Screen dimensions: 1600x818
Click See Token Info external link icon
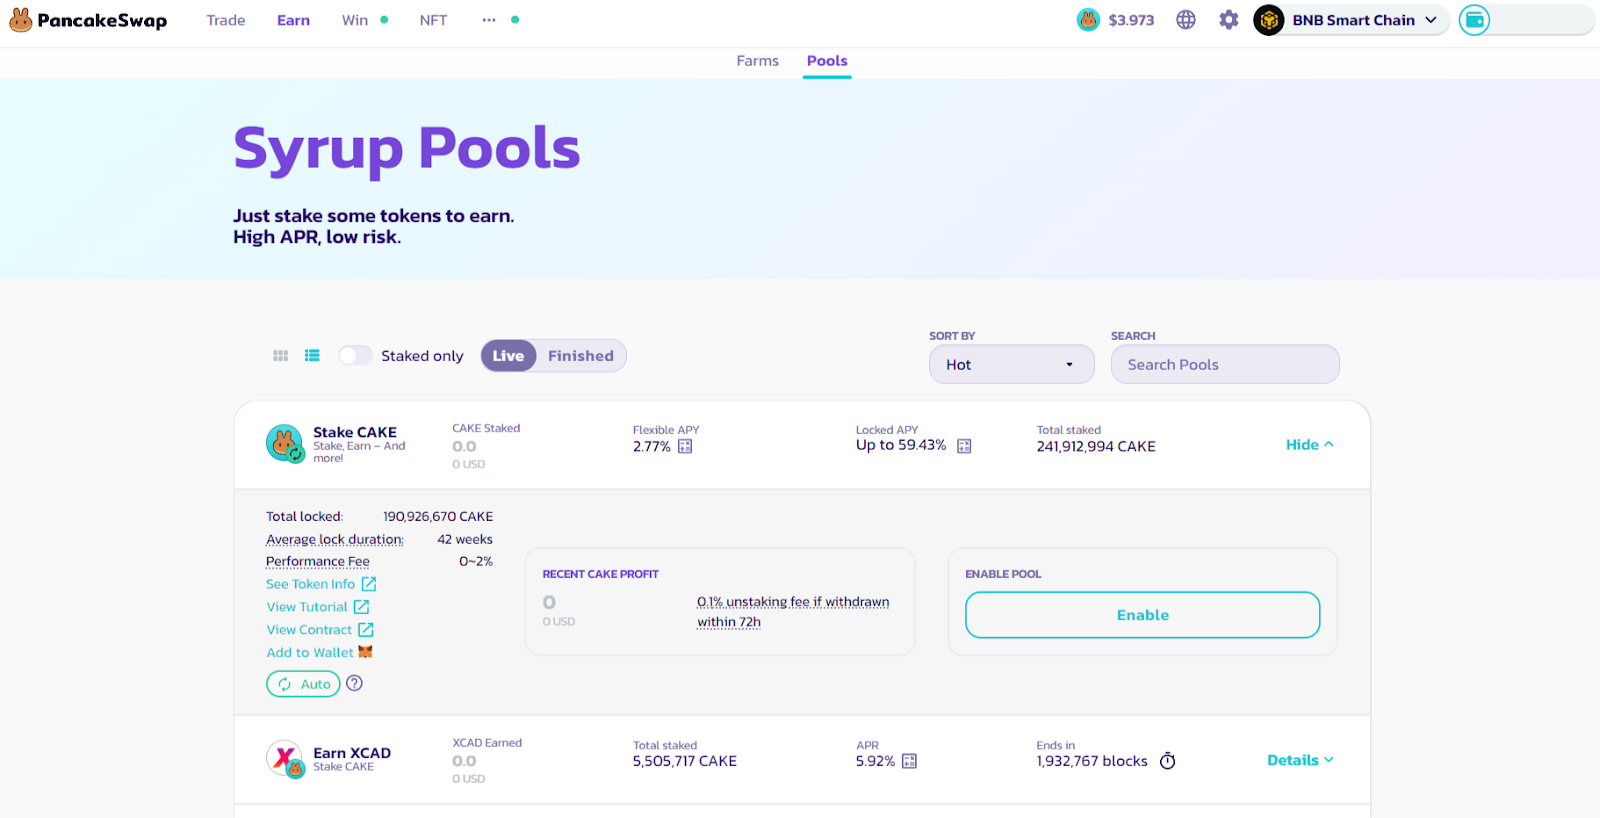coord(369,584)
